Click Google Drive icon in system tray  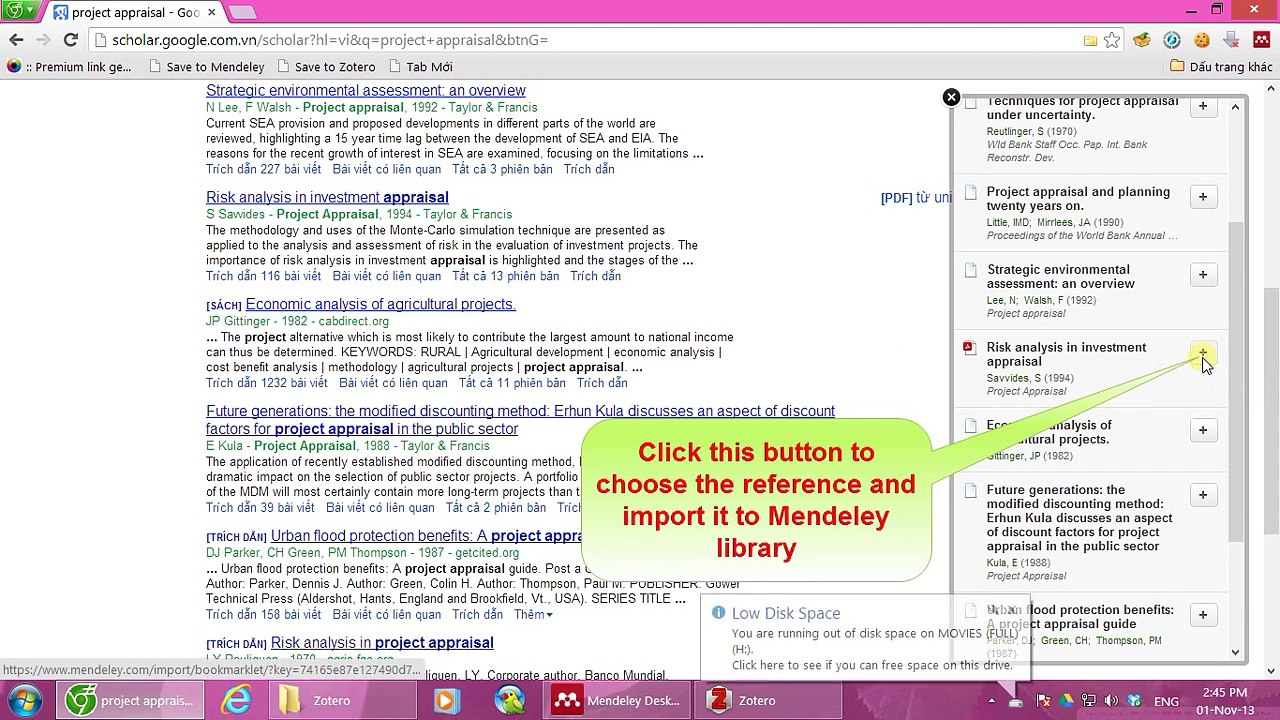[1066, 701]
